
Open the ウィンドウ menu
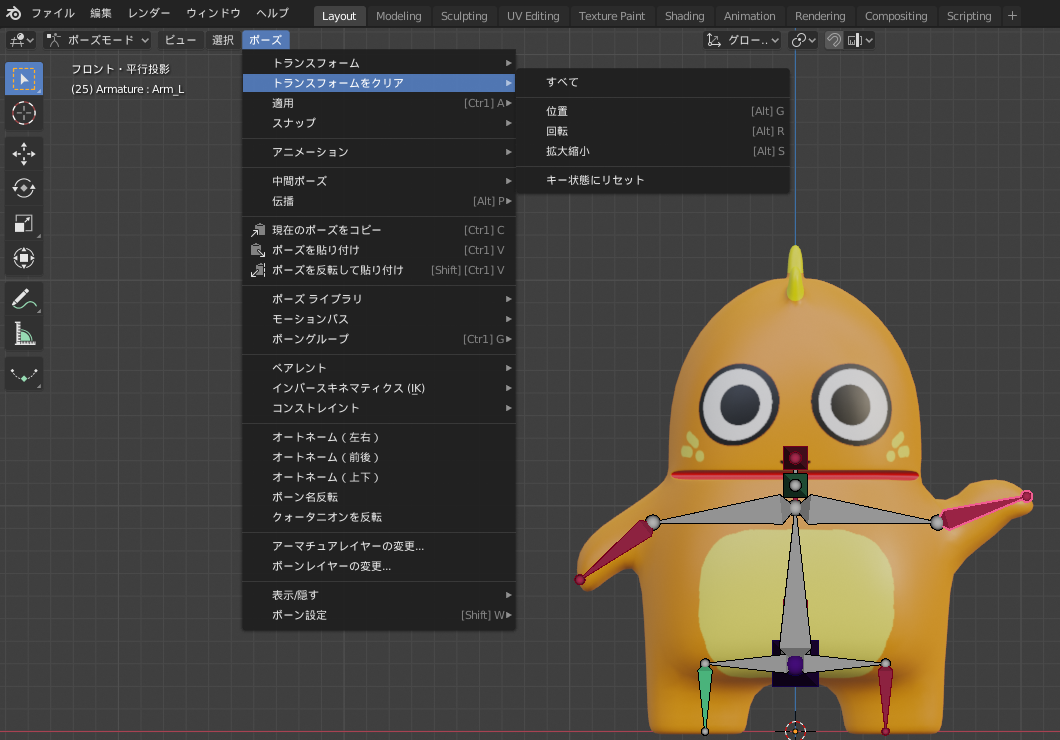(214, 14)
